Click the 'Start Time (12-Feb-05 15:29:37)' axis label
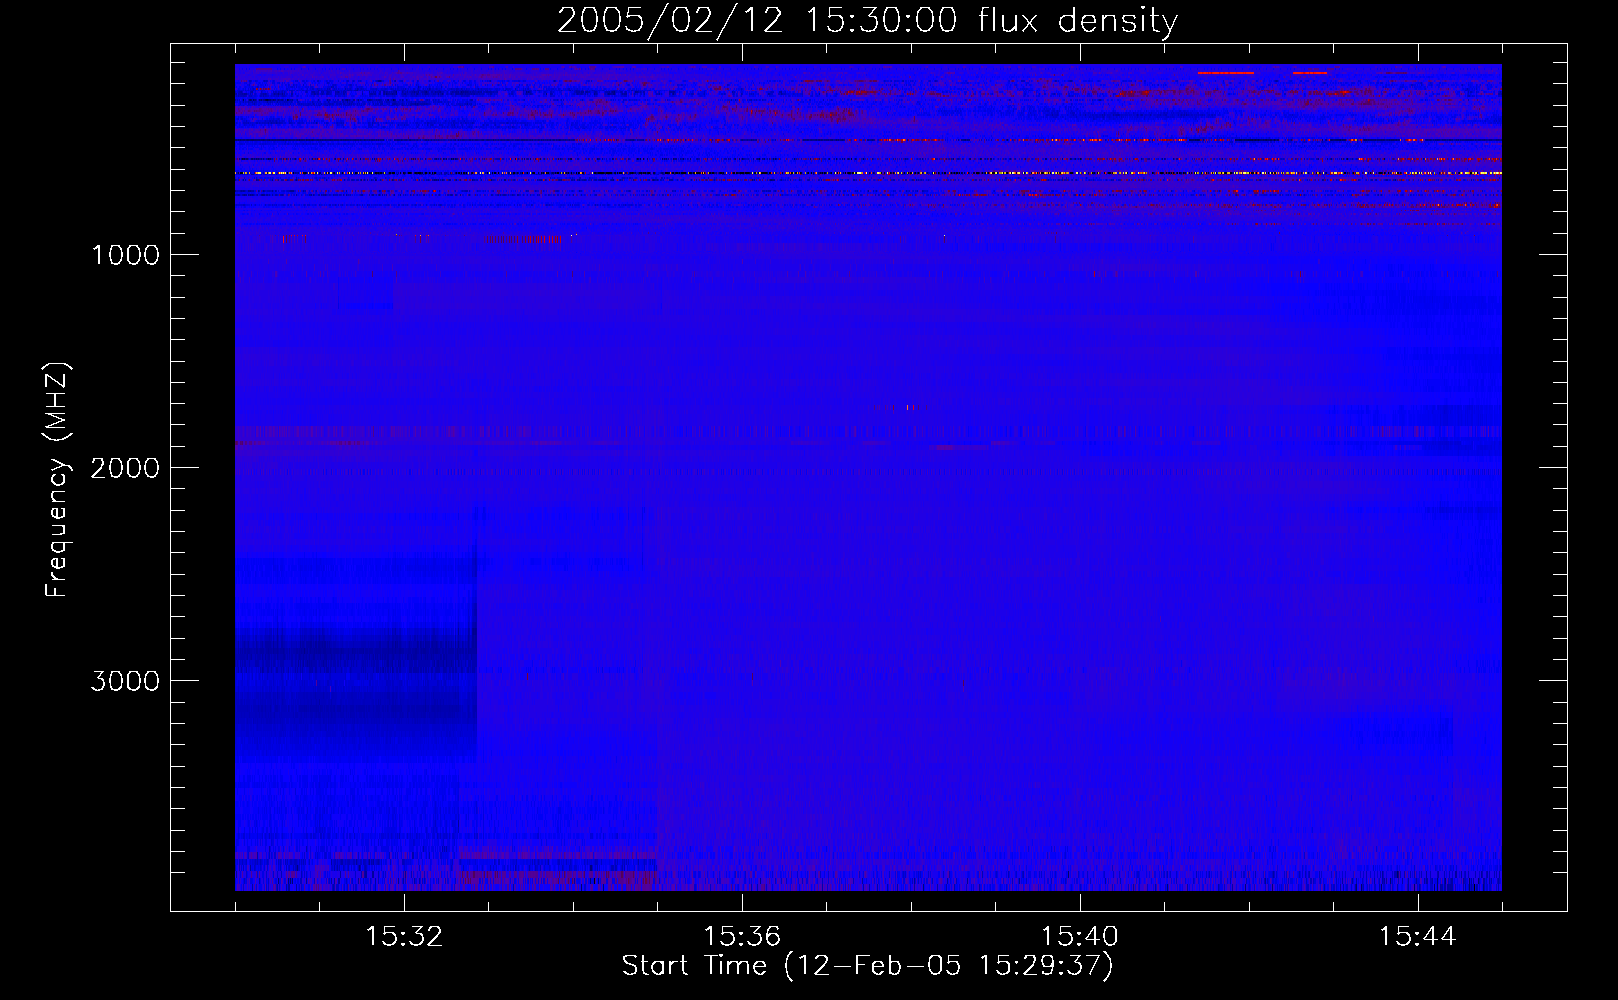This screenshot has width=1618, height=1000. pos(867,966)
